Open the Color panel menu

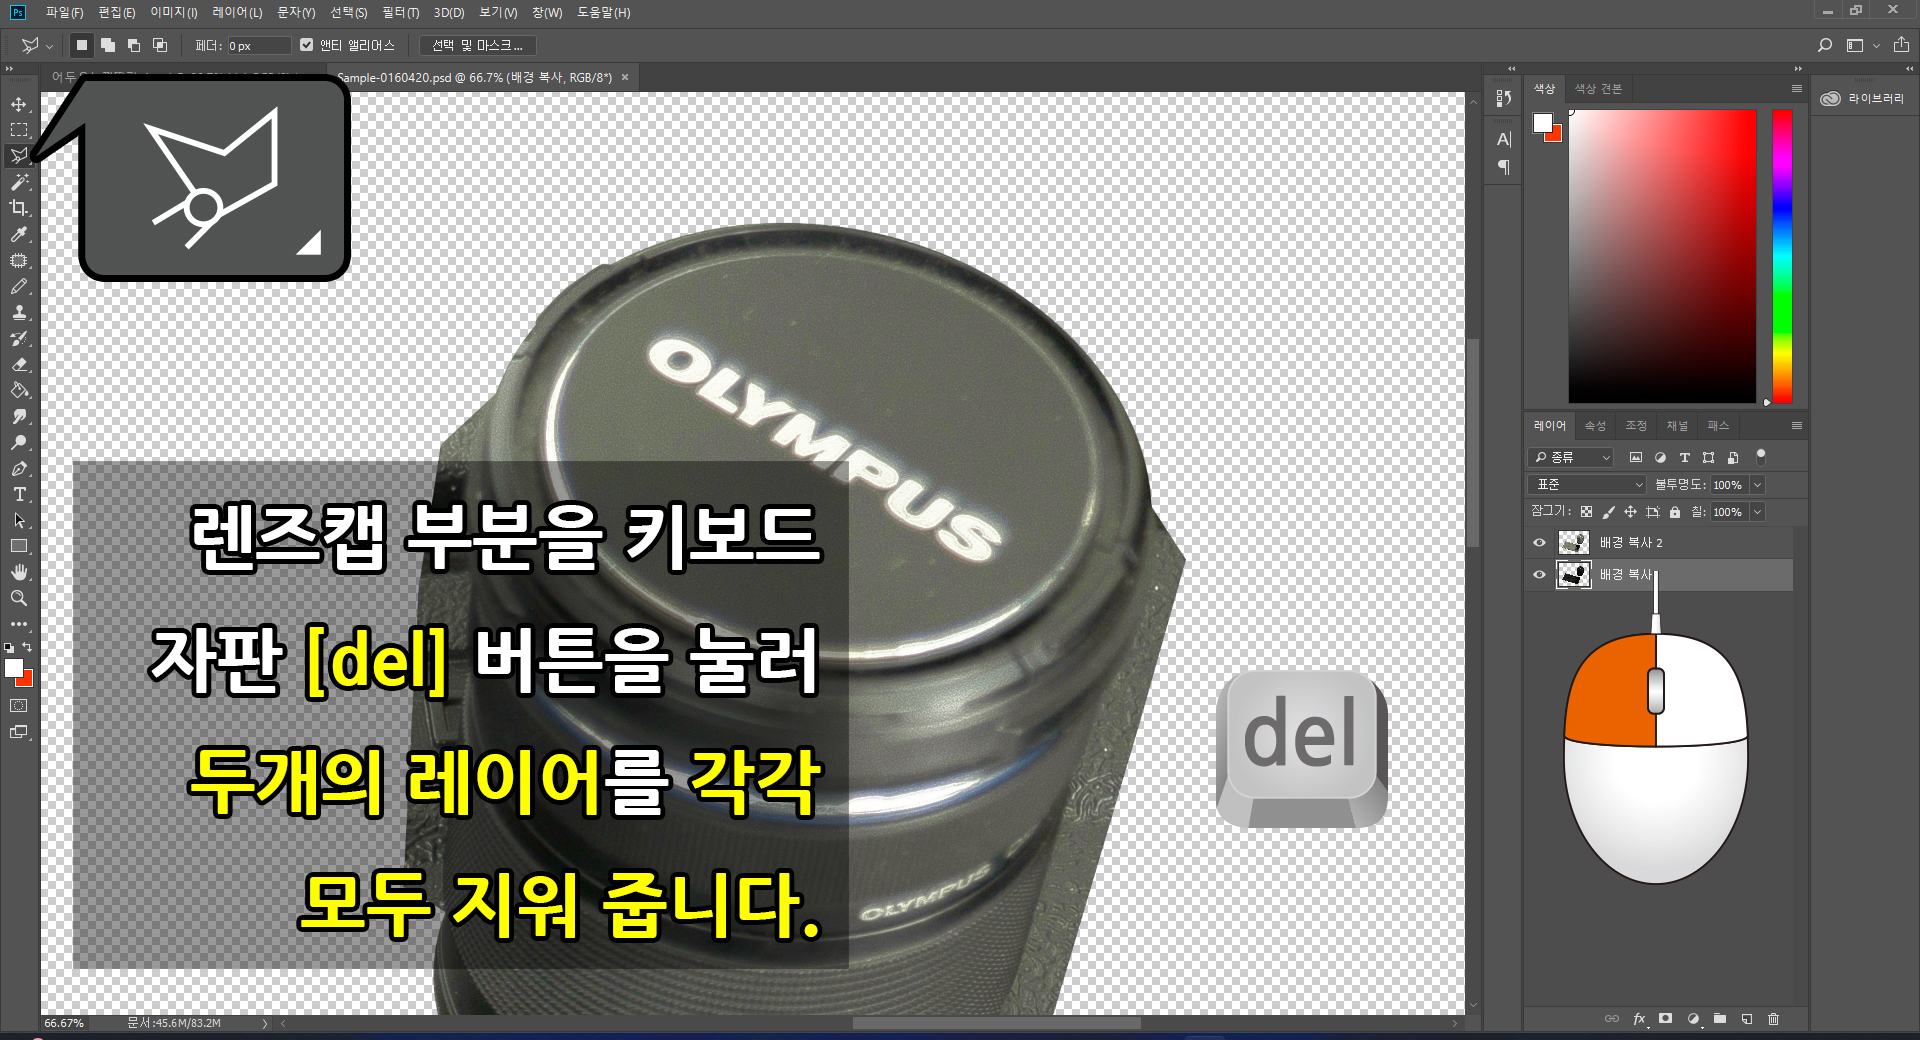click(x=1796, y=89)
